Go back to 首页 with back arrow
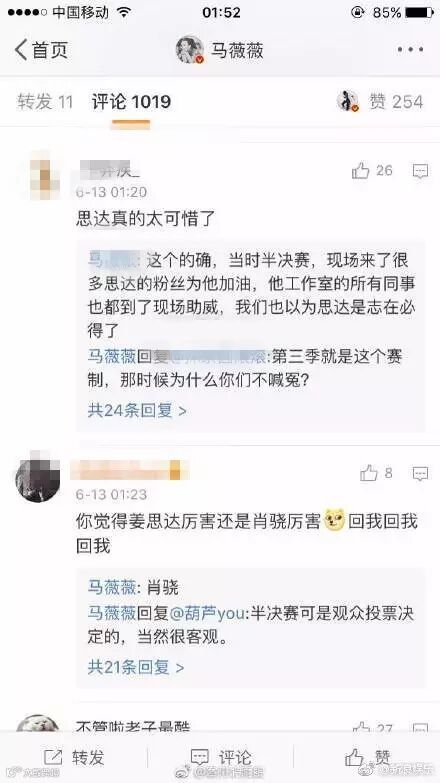The width and height of the screenshot is (440, 783). point(21,50)
